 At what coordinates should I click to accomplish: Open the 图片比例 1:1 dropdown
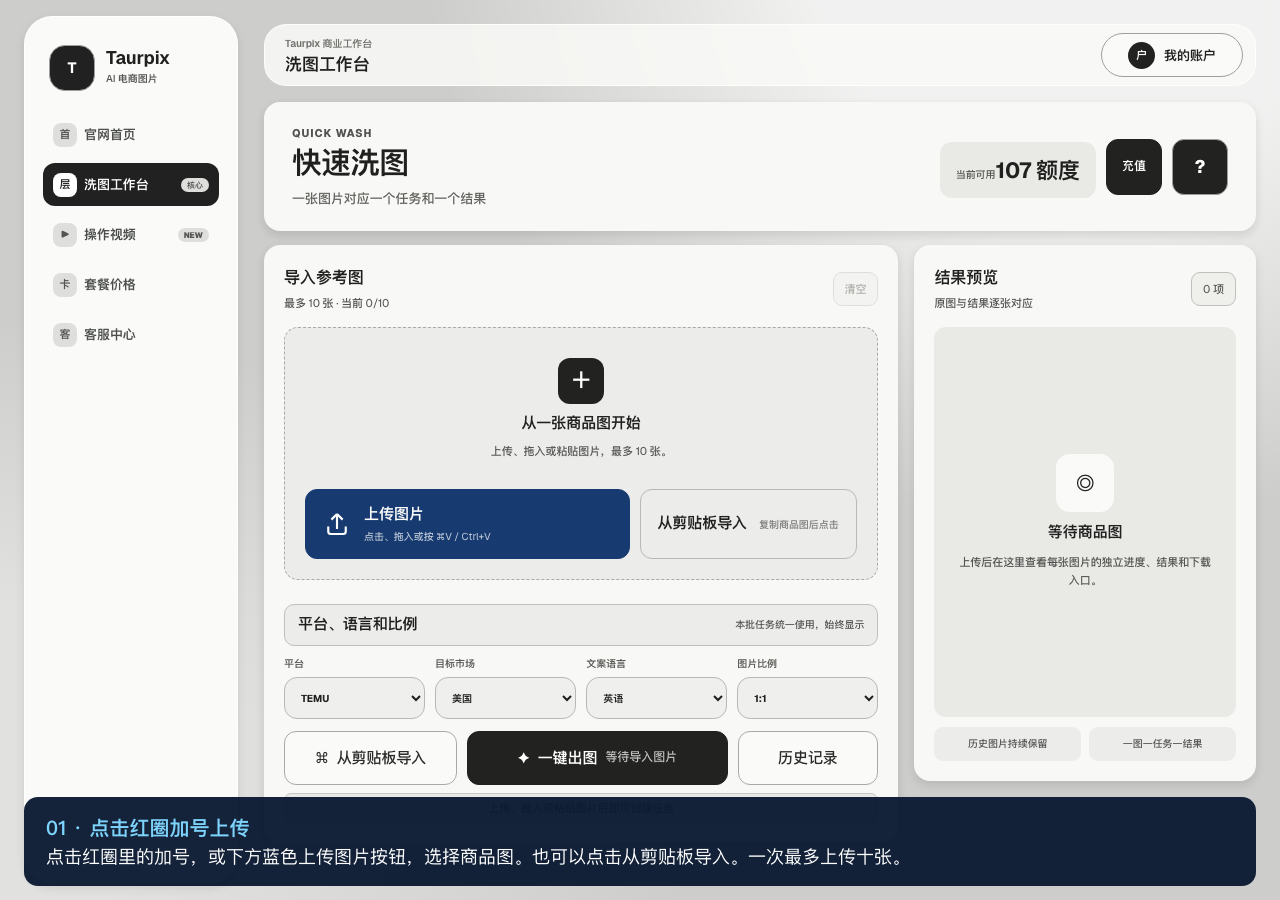807,698
